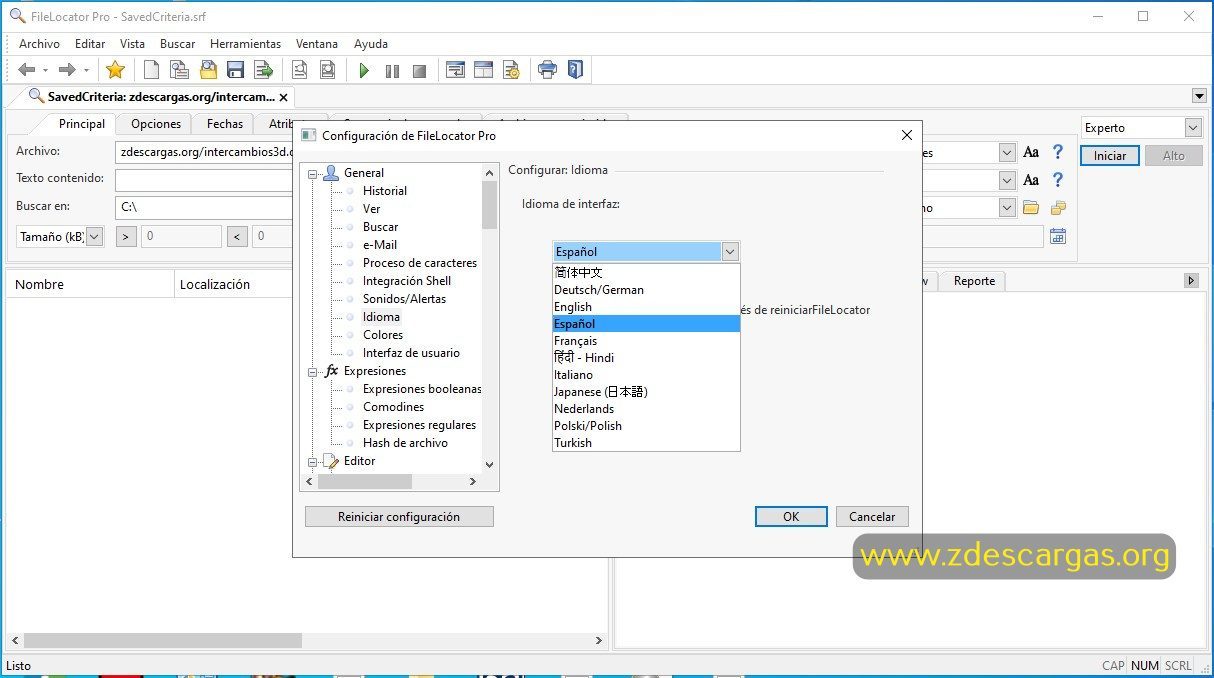1214x678 pixels.
Task: Stop the search with square stop icon
Action: (x=420, y=71)
